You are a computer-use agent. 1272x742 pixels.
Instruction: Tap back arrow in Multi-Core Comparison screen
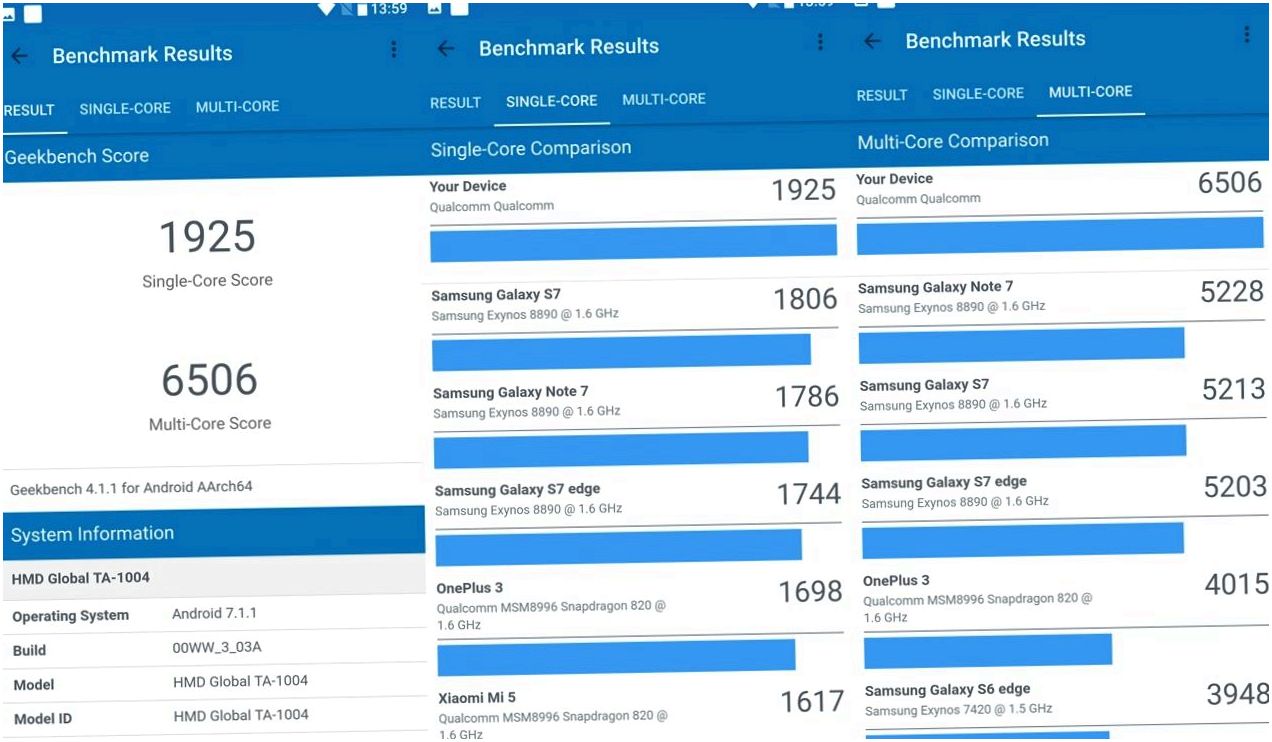[x=872, y=41]
